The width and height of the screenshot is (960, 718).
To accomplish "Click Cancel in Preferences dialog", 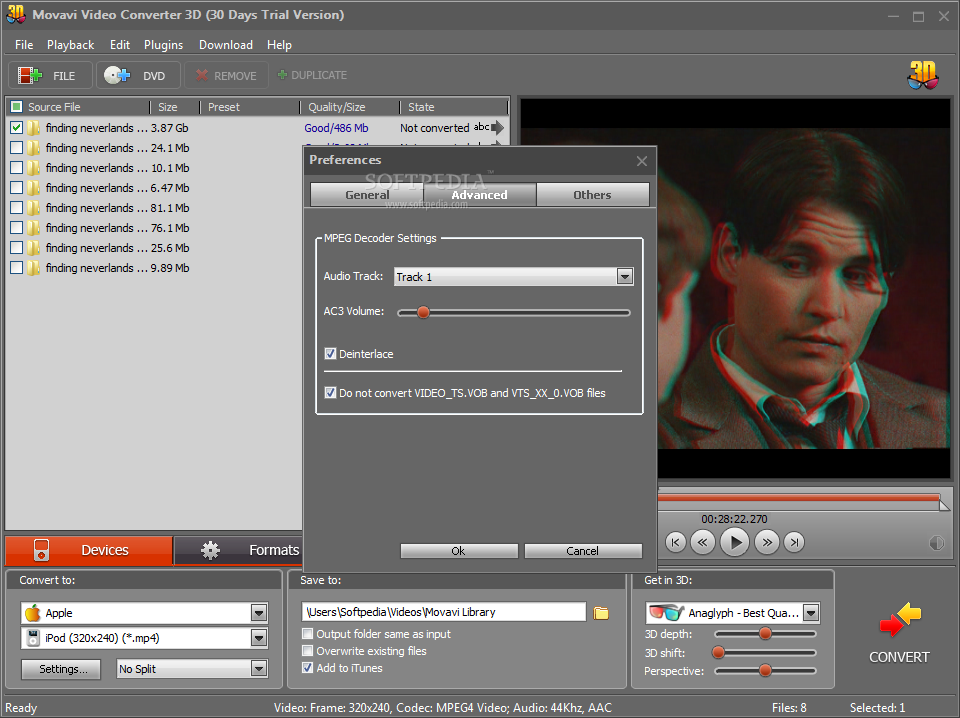I will pyautogui.click(x=583, y=551).
